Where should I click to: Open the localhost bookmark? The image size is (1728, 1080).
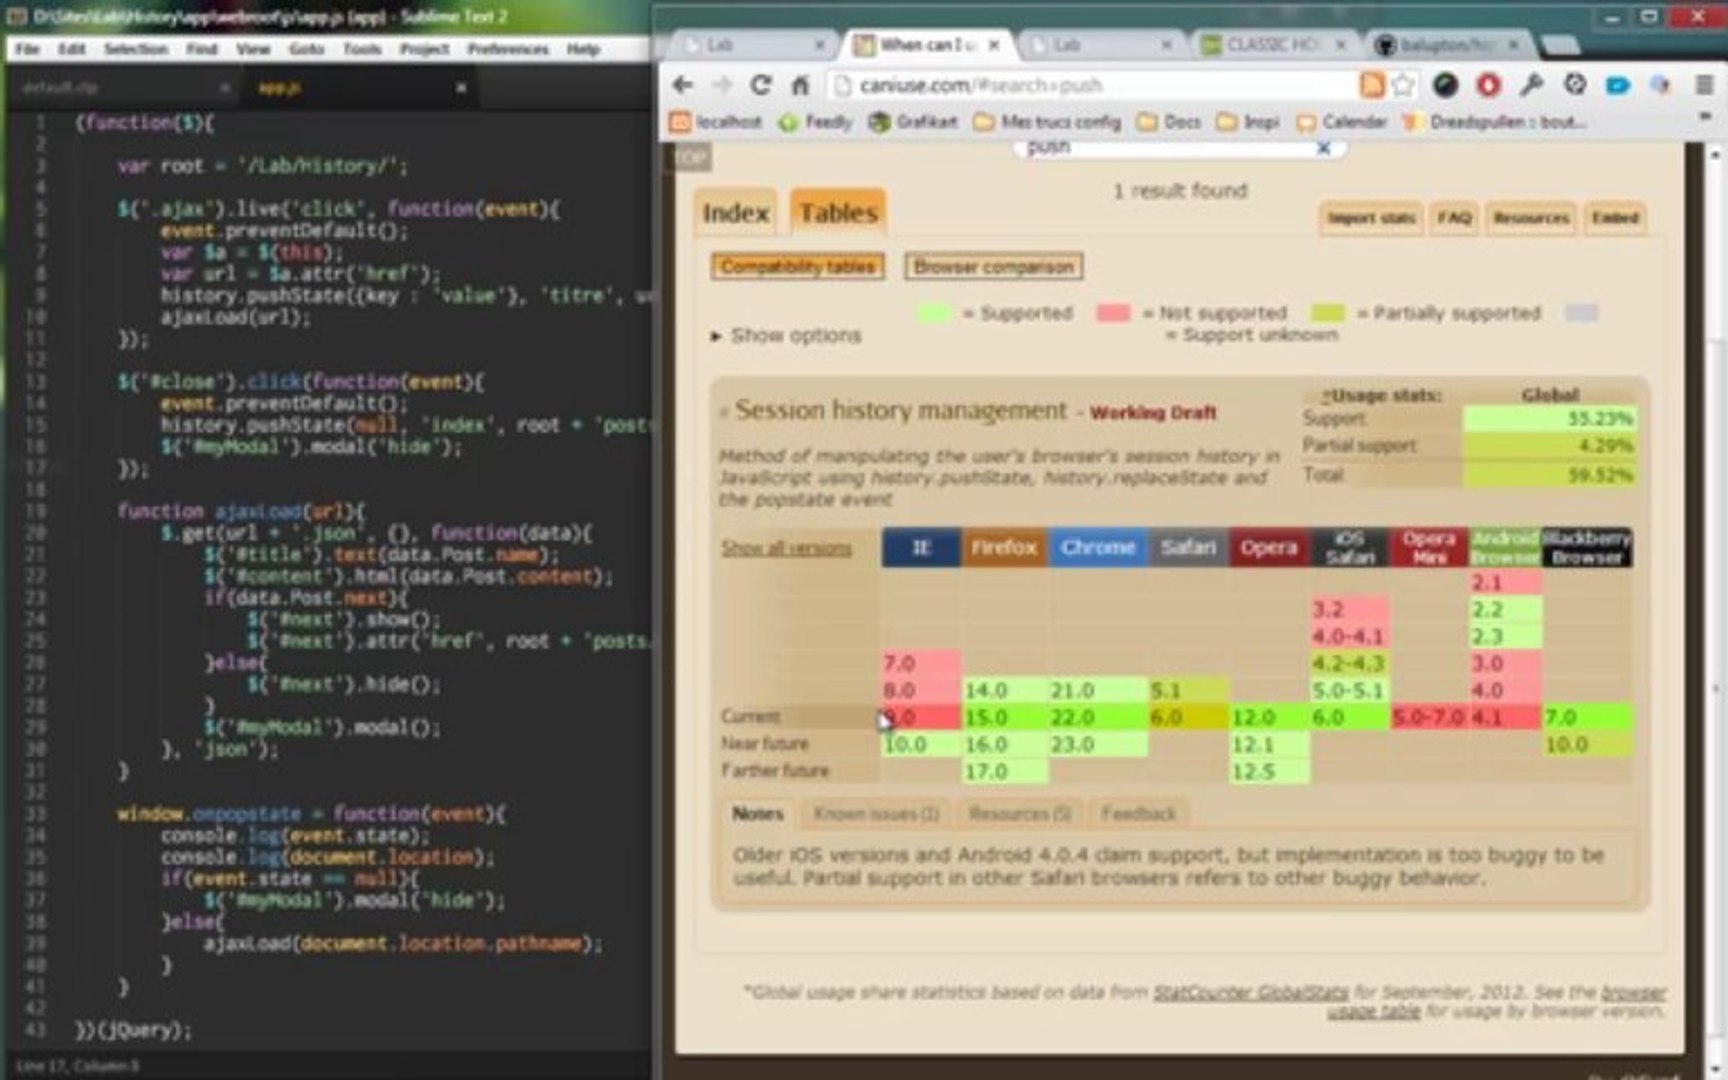point(716,122)
